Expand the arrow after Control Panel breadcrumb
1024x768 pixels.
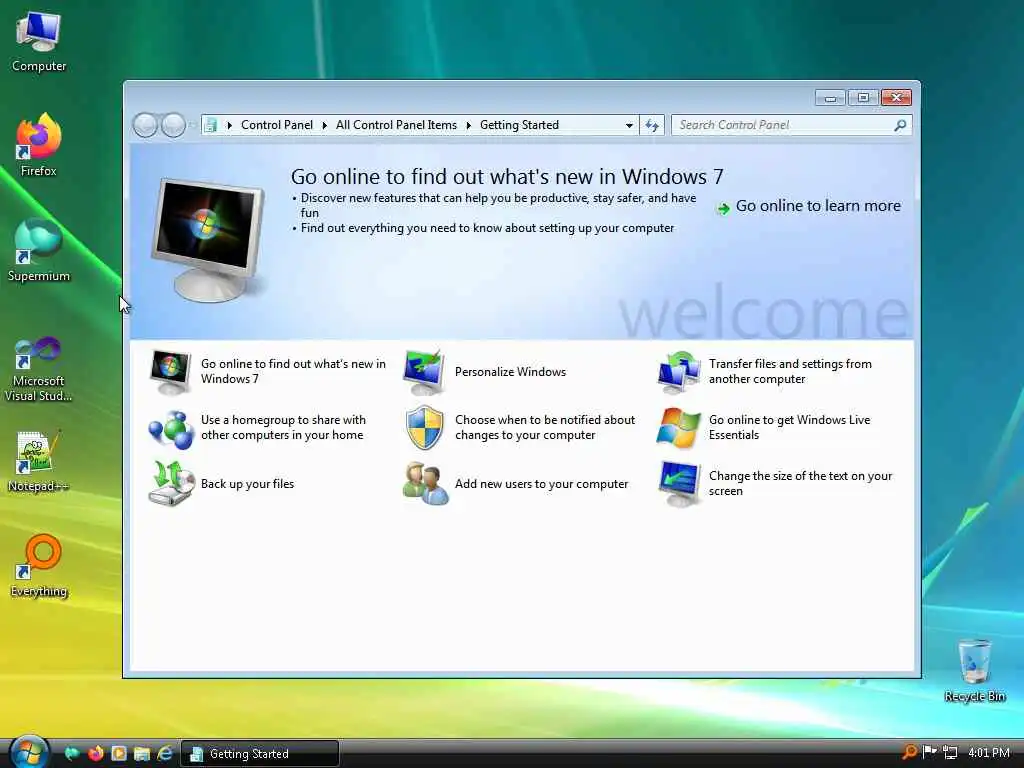[x=325, y=125]
